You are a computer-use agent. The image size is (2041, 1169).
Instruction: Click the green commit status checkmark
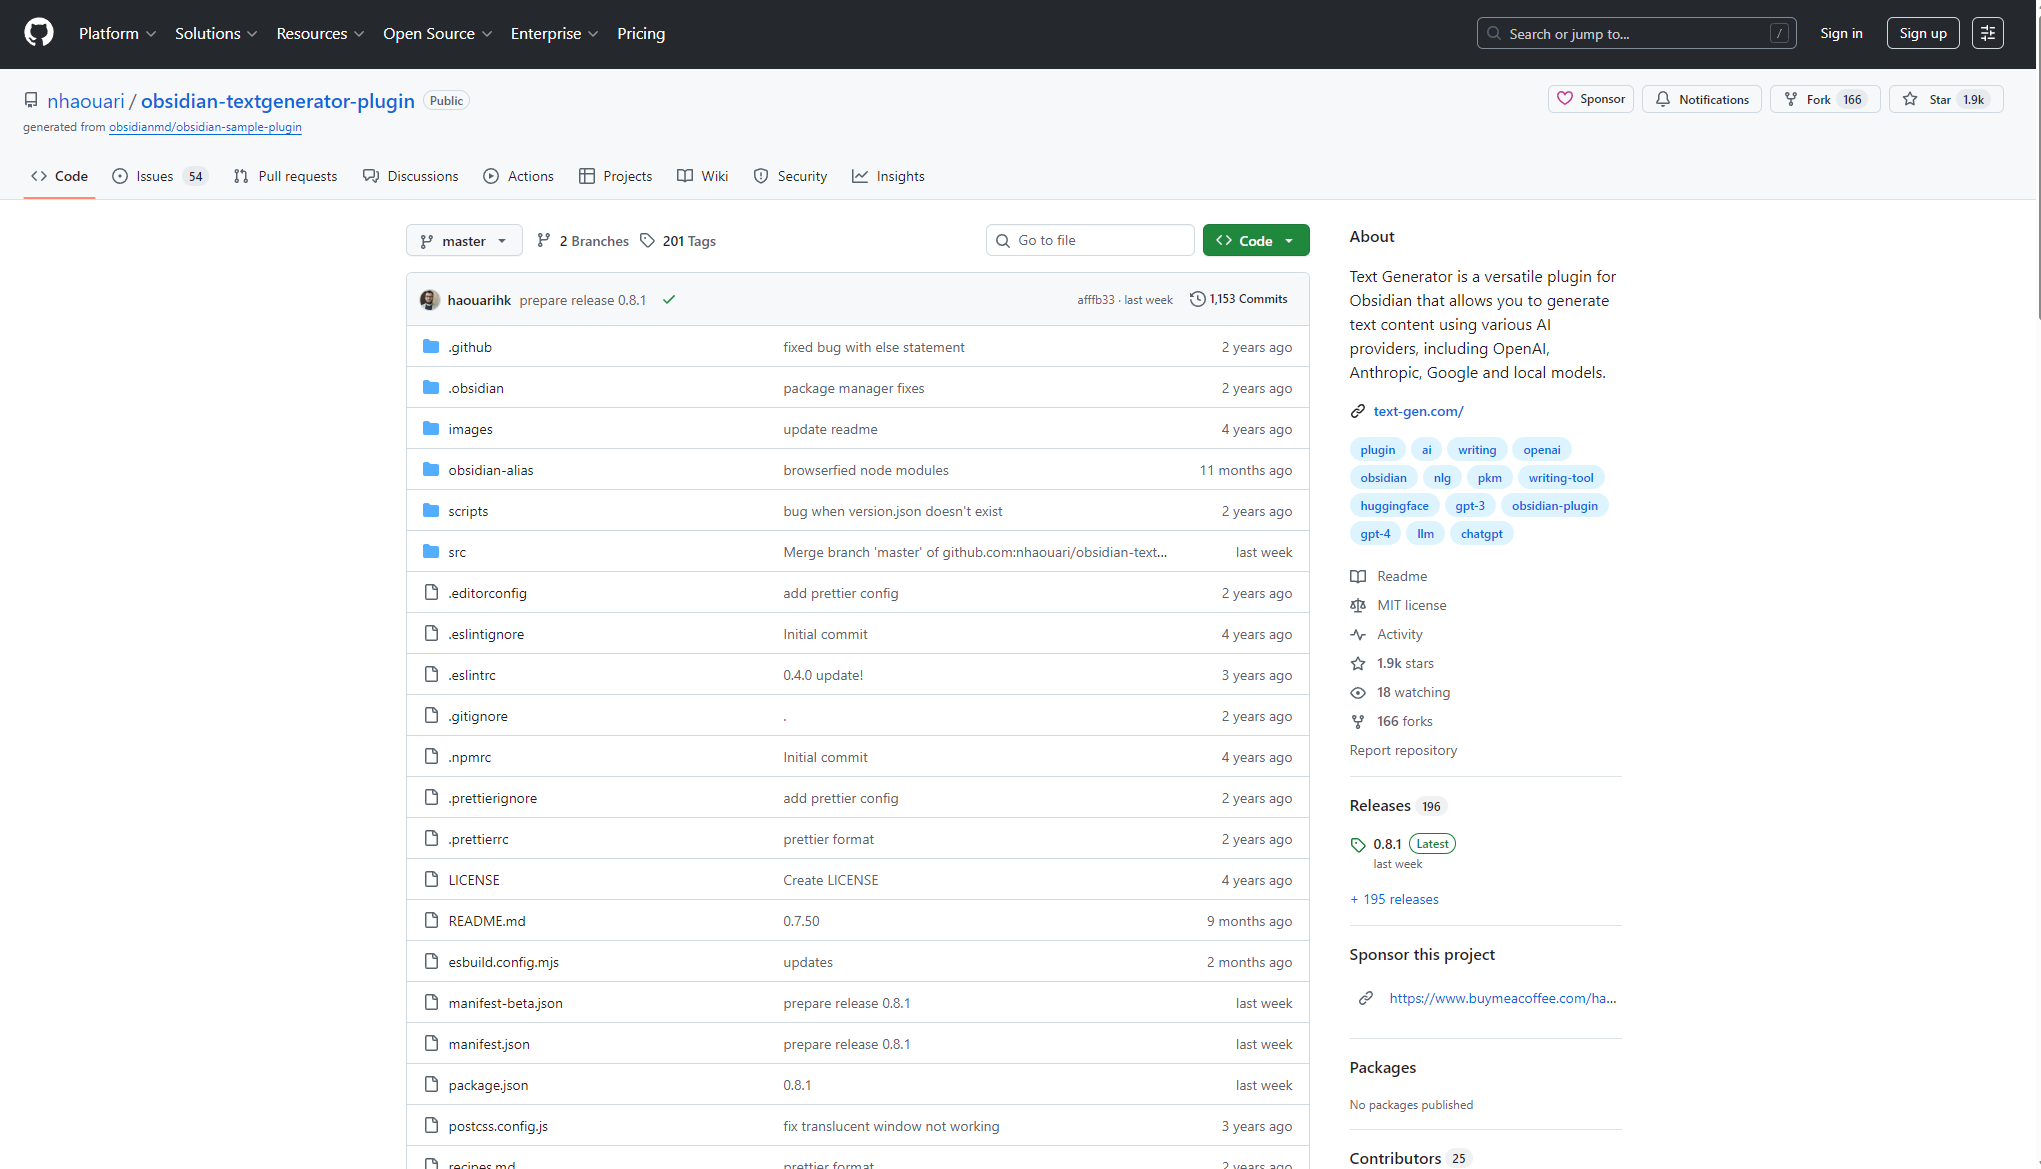669,300
